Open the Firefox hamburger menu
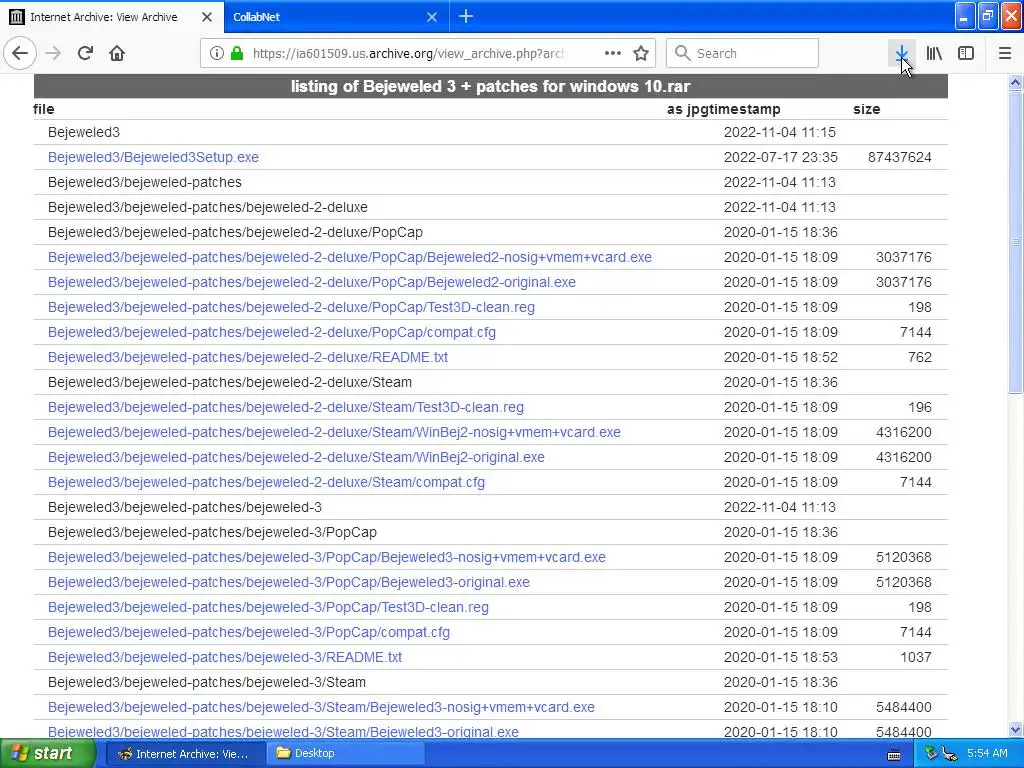 [x=1005, y=53]
